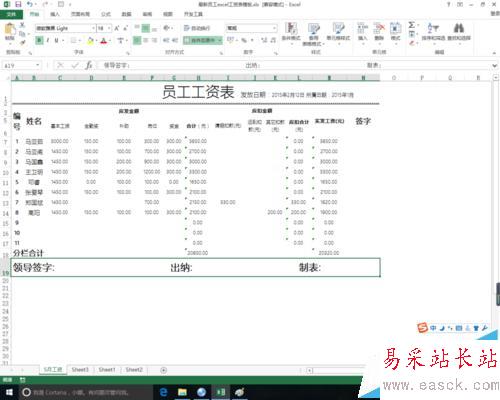Screen dimensions: 500x400
Task: Open fill color dropdown arrow
Action: click(96, 41)
